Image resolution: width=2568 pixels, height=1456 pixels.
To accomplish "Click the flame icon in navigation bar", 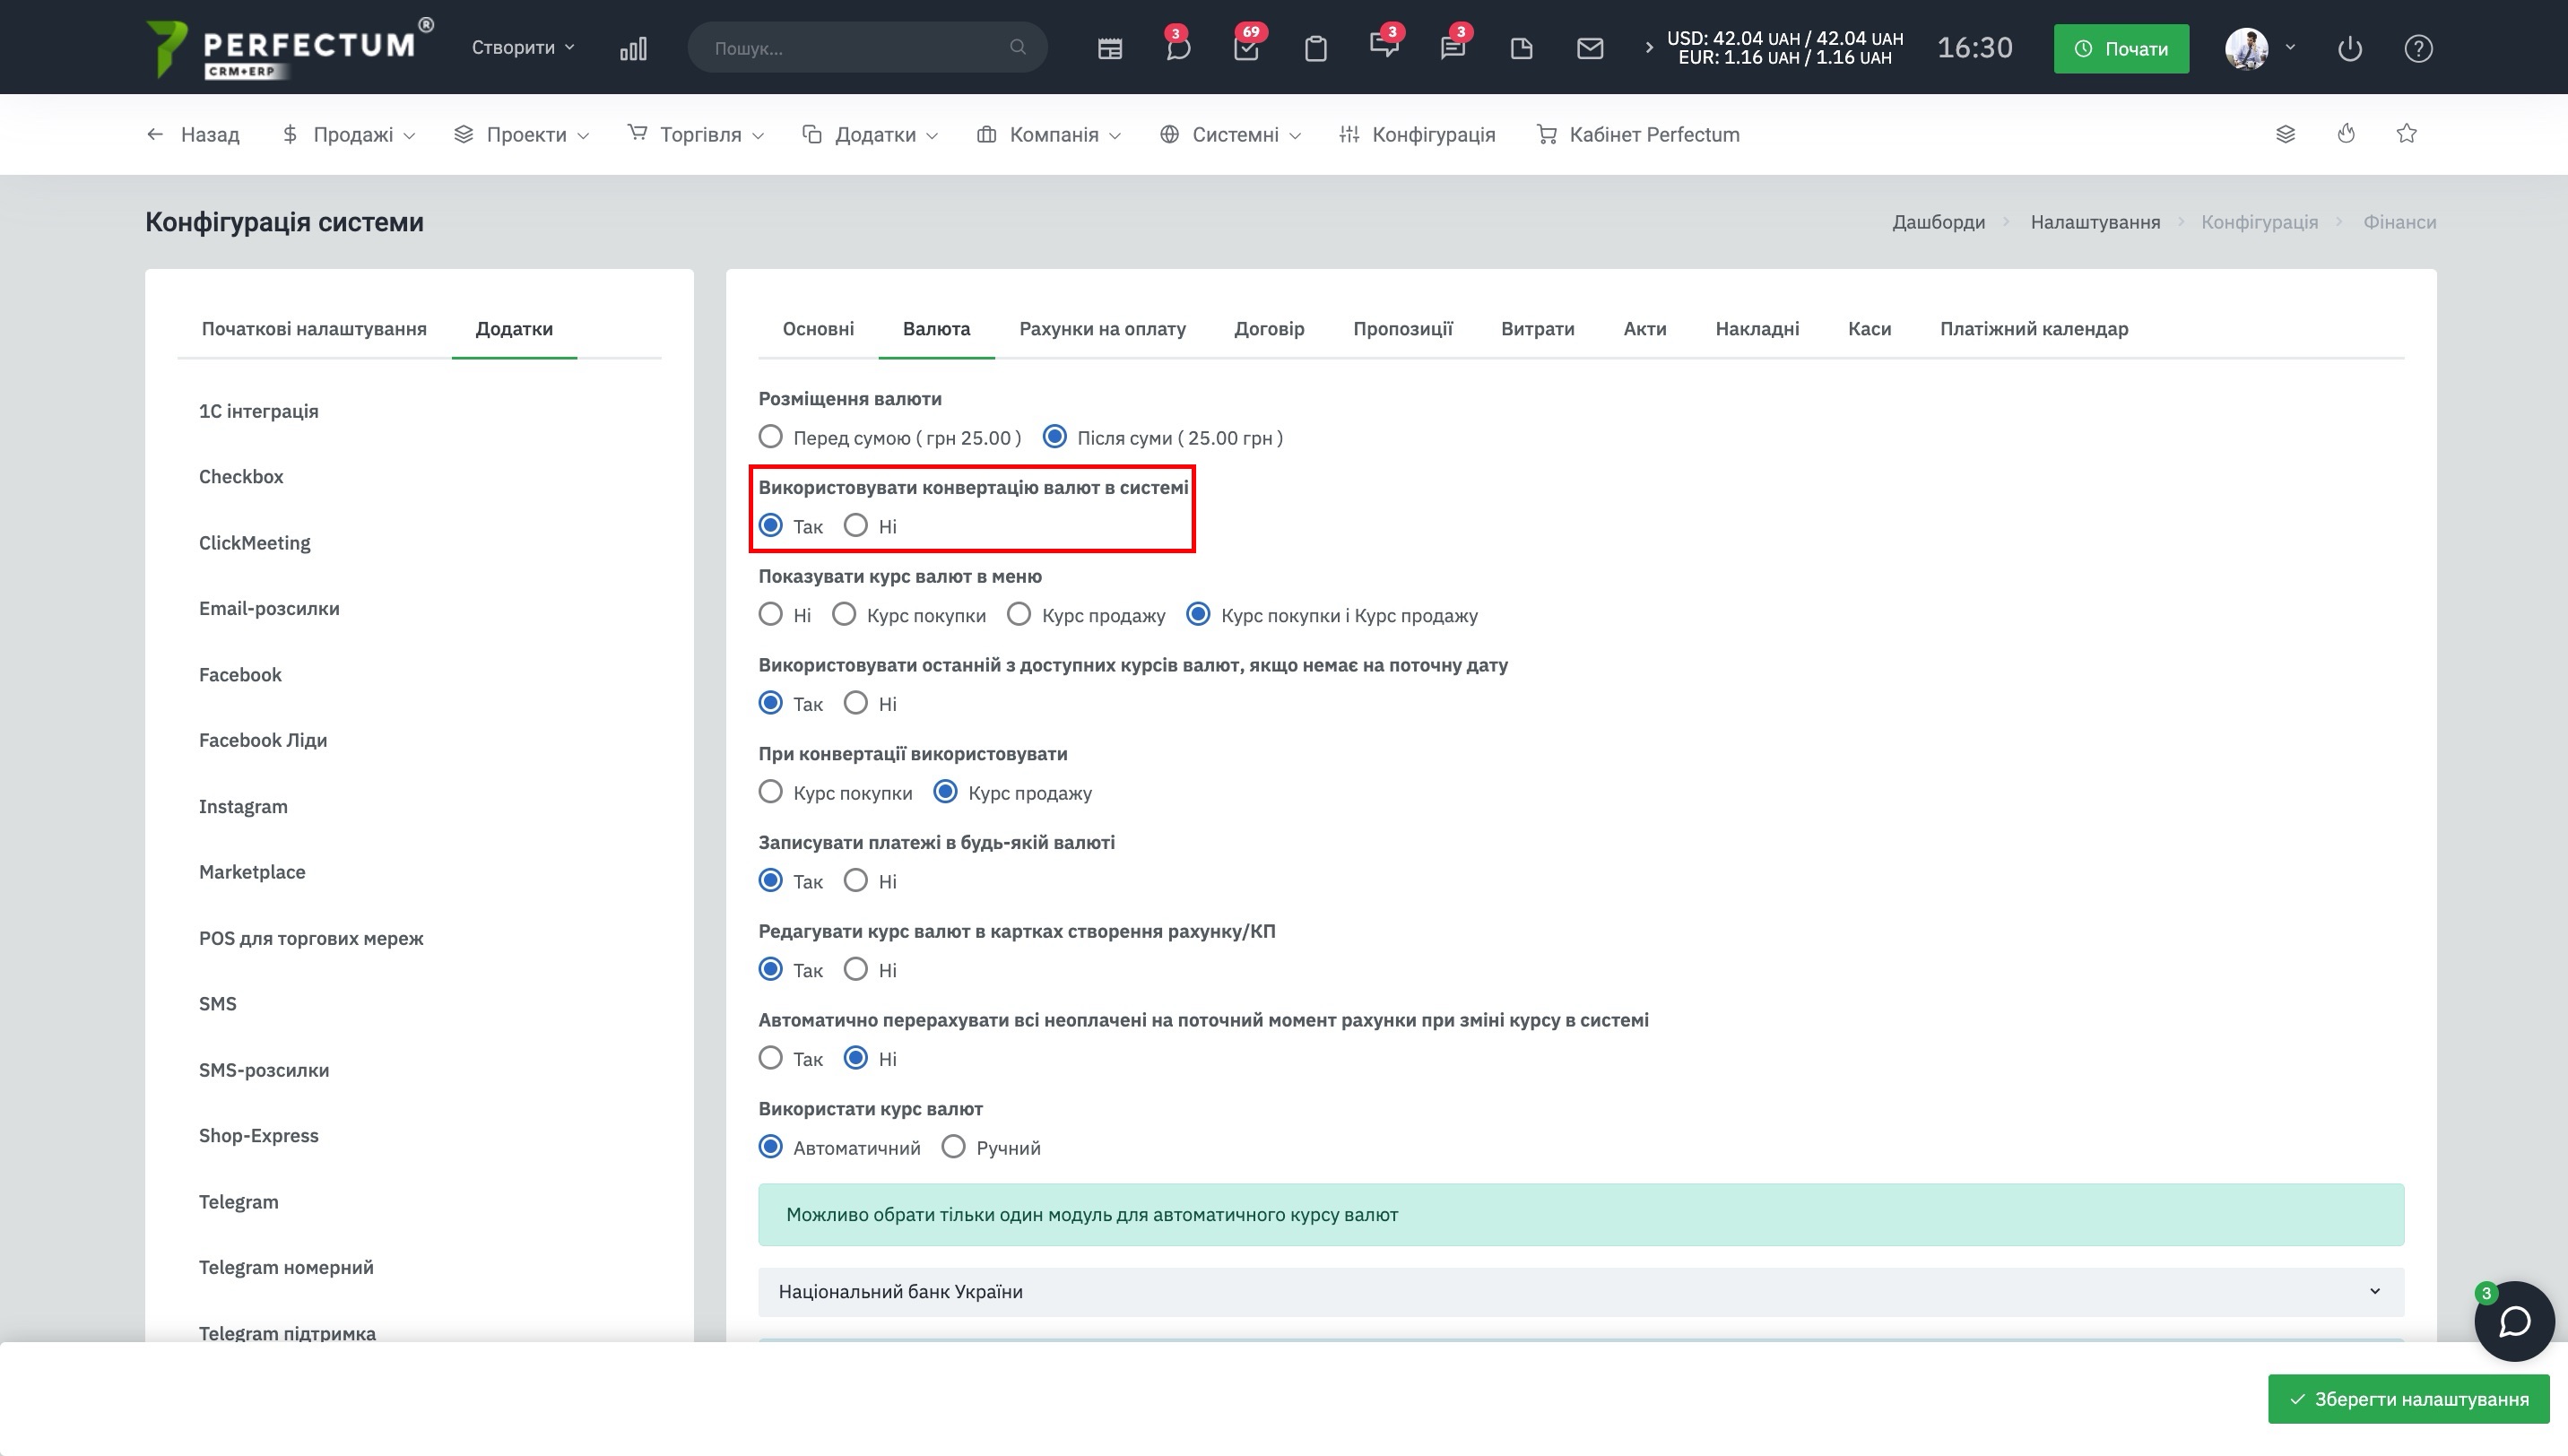I will pyautogui.click(x=2346, y=134).
